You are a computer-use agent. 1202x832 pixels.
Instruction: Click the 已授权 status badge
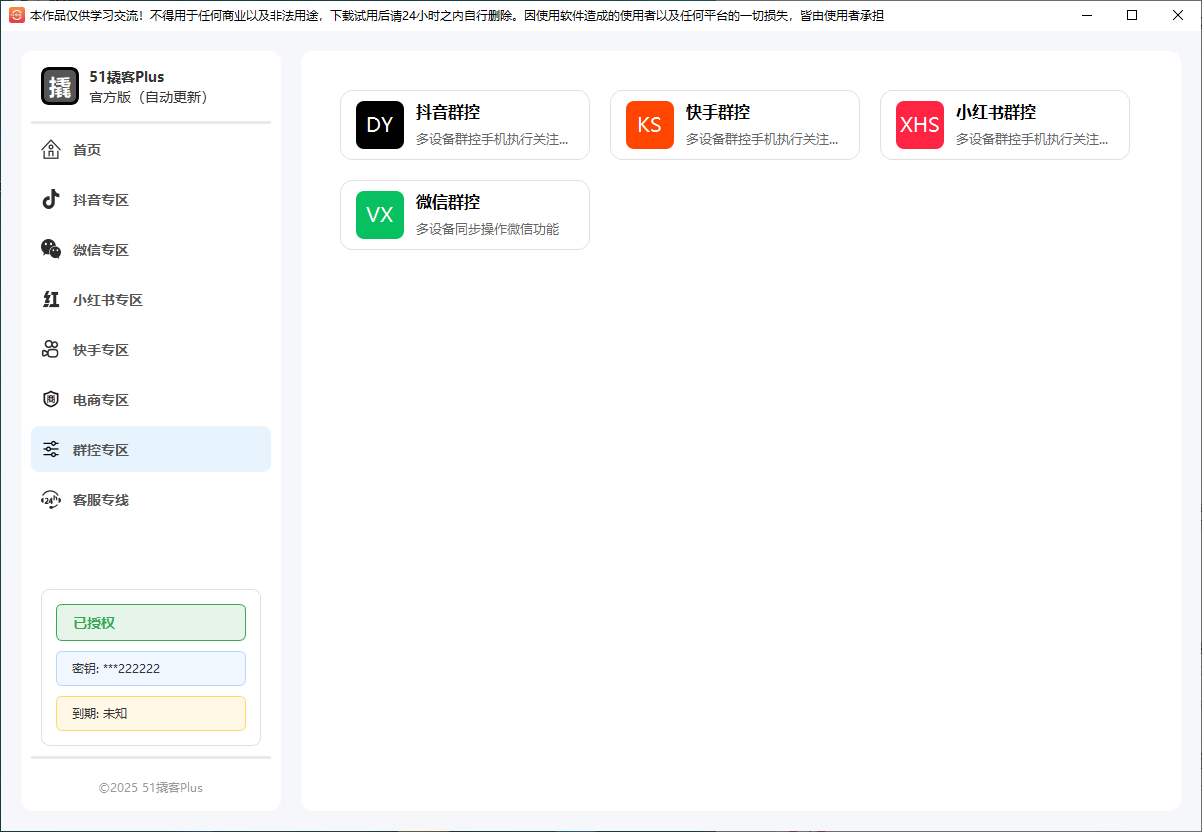click(150, 622)
